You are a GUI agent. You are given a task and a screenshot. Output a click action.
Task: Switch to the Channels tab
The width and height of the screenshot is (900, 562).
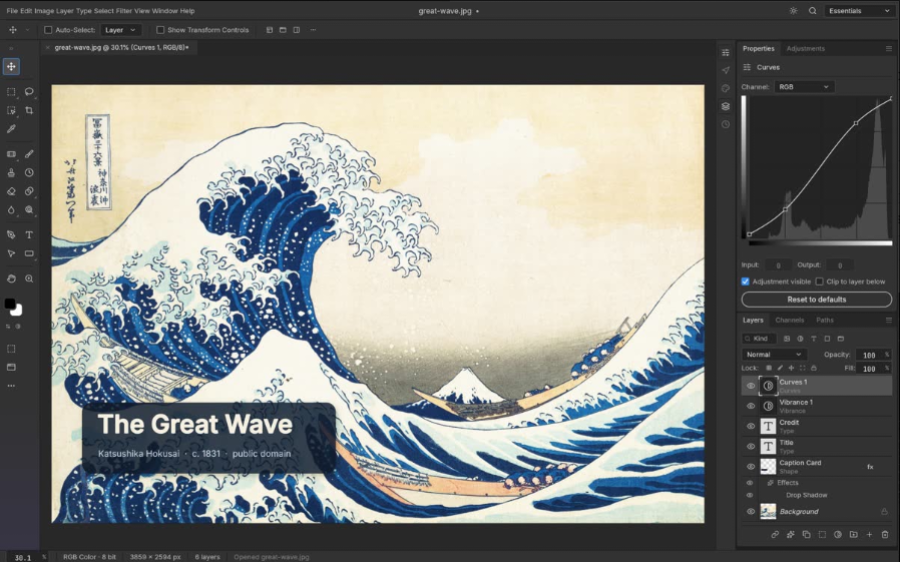pyautogui.click(x=789, y=320)
